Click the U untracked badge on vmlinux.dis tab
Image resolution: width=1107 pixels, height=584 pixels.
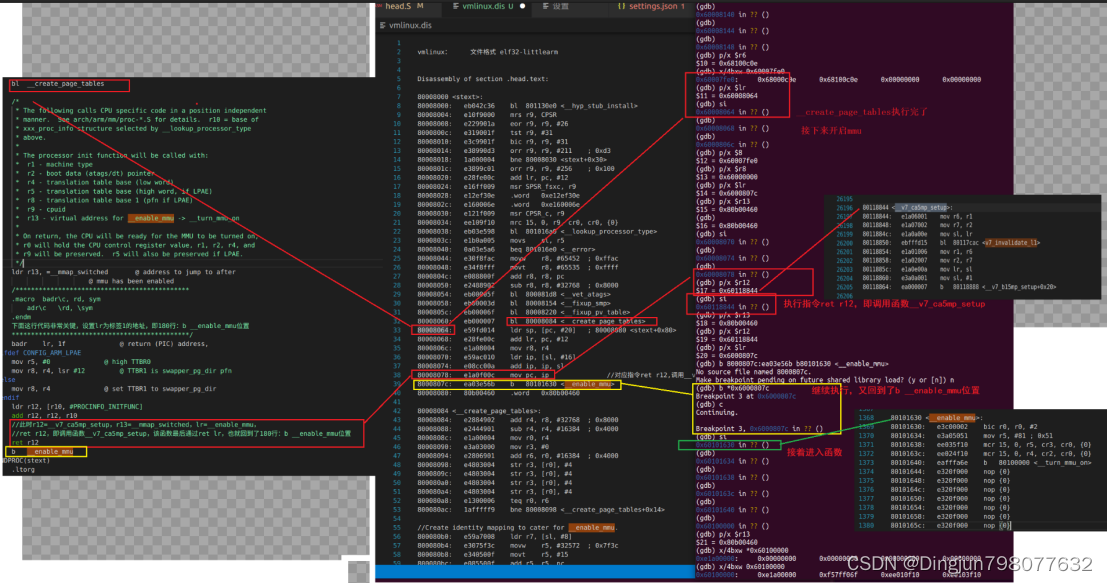point(509,6)
